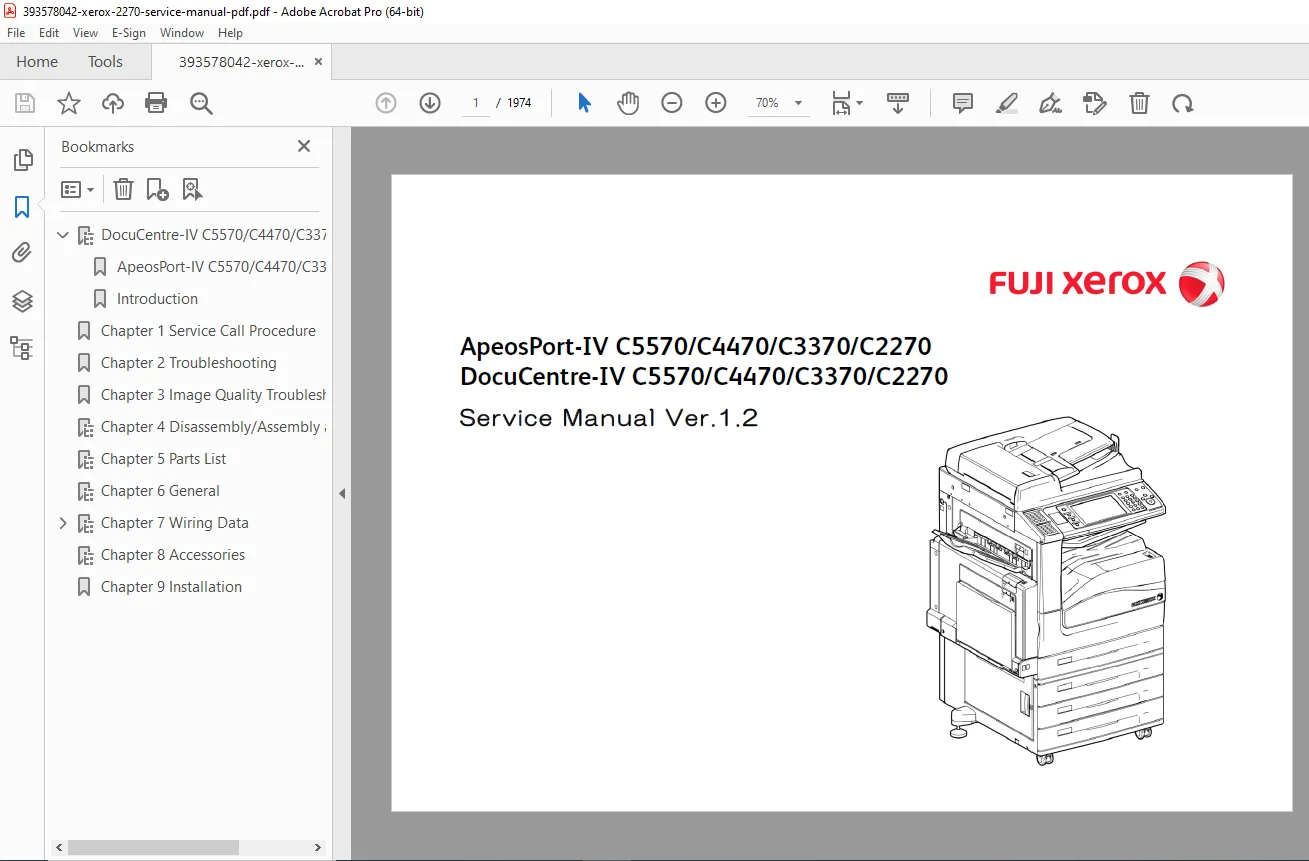This screenshot has height=861, width=1309.
Task: Go to the next page arrow
Action: click(x=430, y=103)
